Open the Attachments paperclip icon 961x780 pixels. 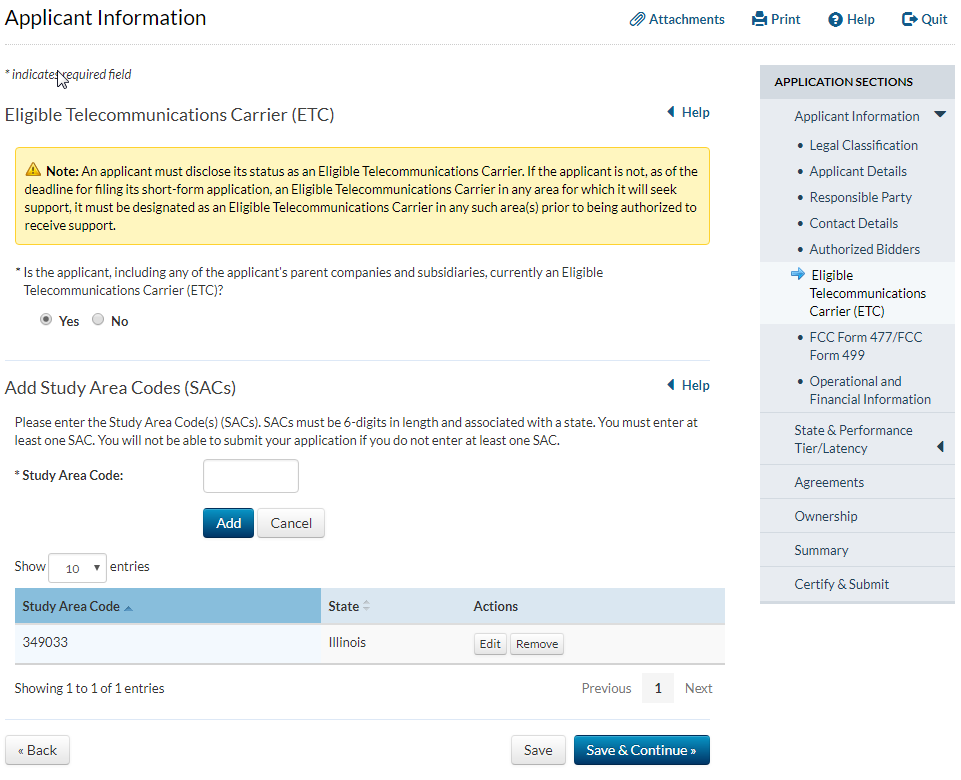[x=637, y=20]
